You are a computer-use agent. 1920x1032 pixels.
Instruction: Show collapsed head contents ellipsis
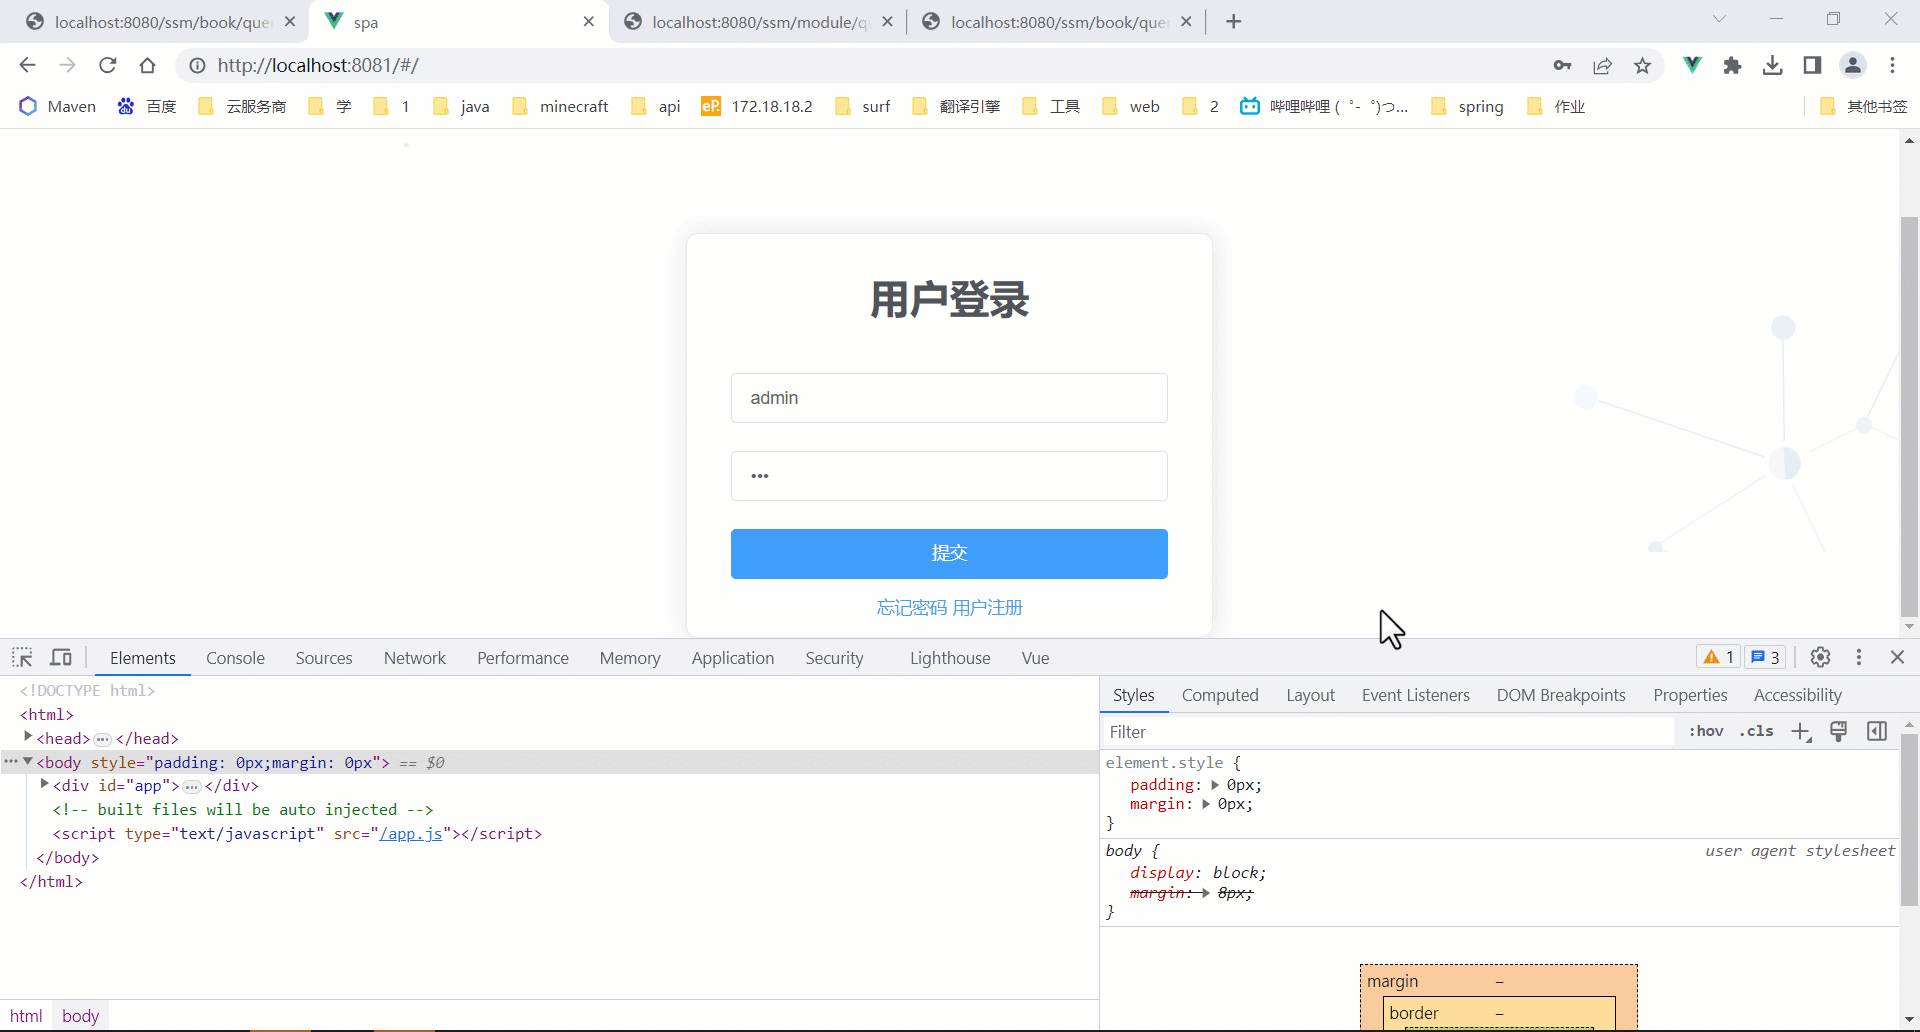click(x=102, y=739)
